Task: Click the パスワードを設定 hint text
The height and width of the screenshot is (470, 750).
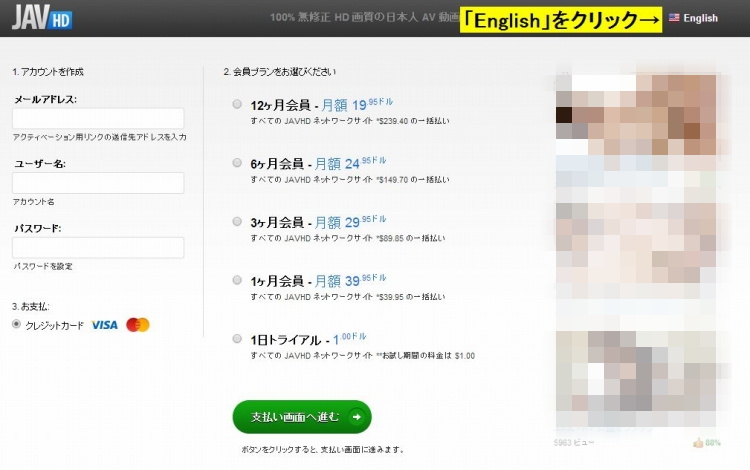Action: point(43,266)
